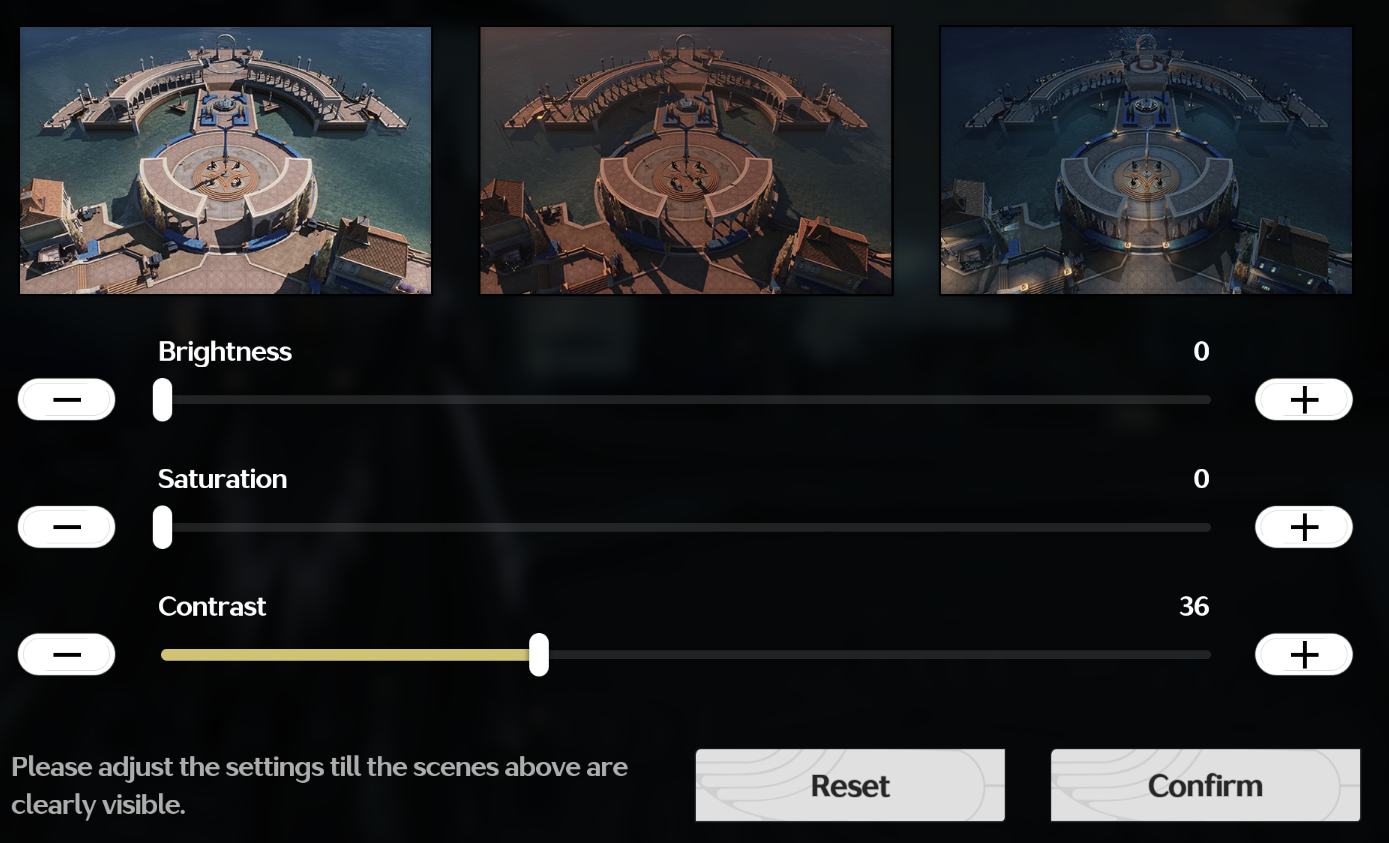Image resolution: width=1389 pixels, height=843 pixels.
Task: Click the Reset button
Action: point(850,785)
